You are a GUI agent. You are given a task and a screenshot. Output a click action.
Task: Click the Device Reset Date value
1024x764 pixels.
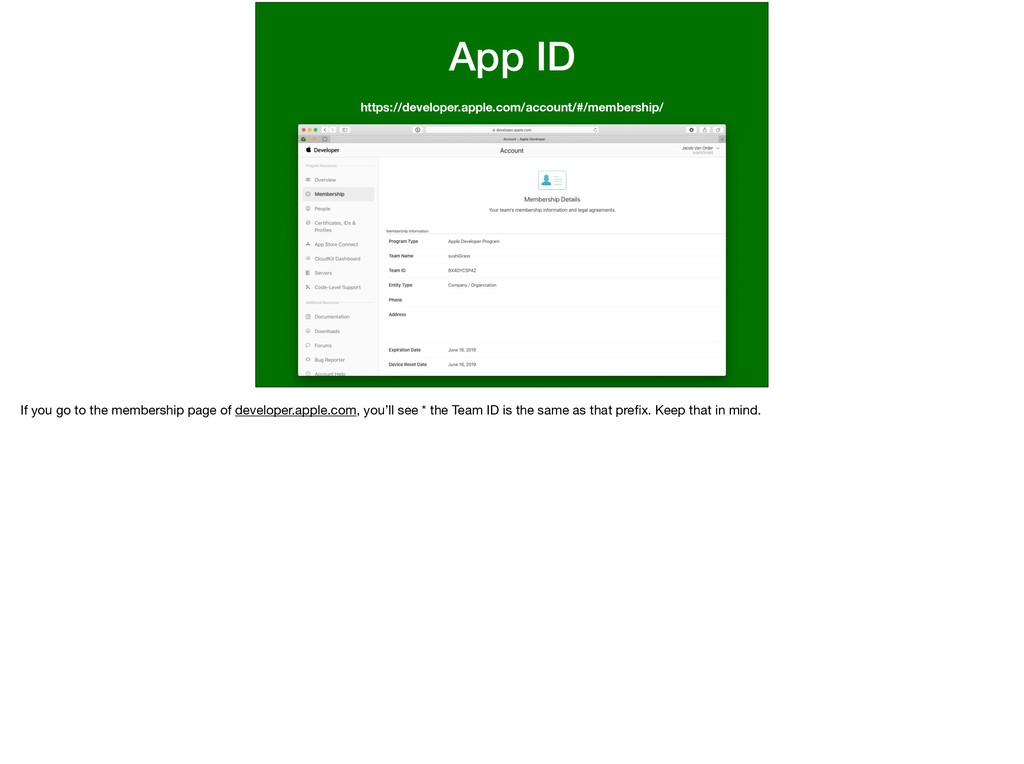[x=462, y=364]
